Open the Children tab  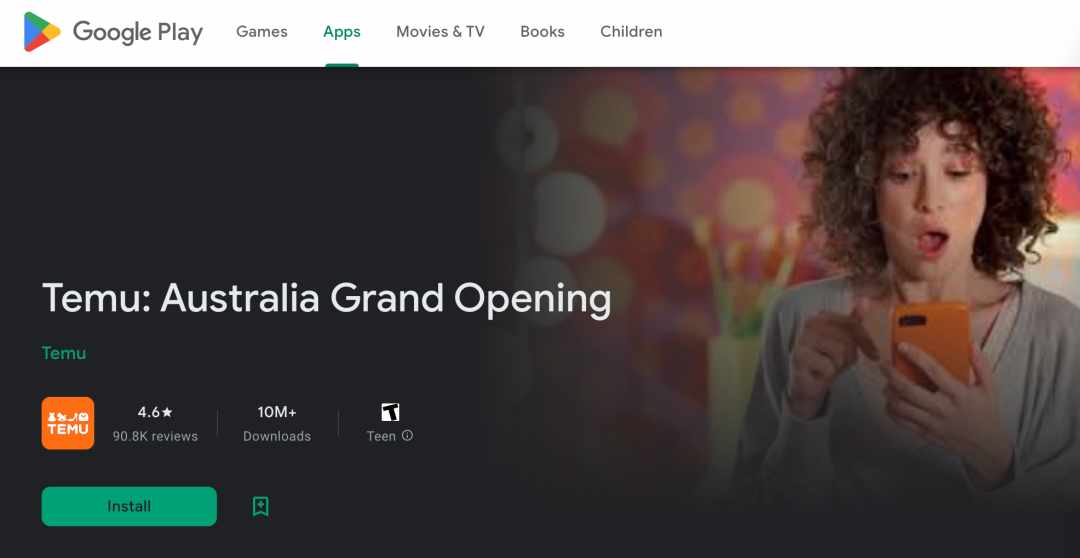[x=631, y=32]
